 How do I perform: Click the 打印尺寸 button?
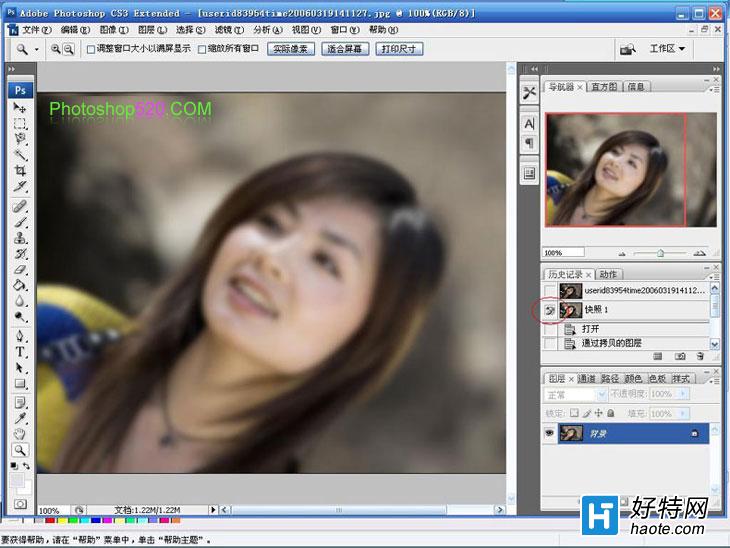point(399,49)
